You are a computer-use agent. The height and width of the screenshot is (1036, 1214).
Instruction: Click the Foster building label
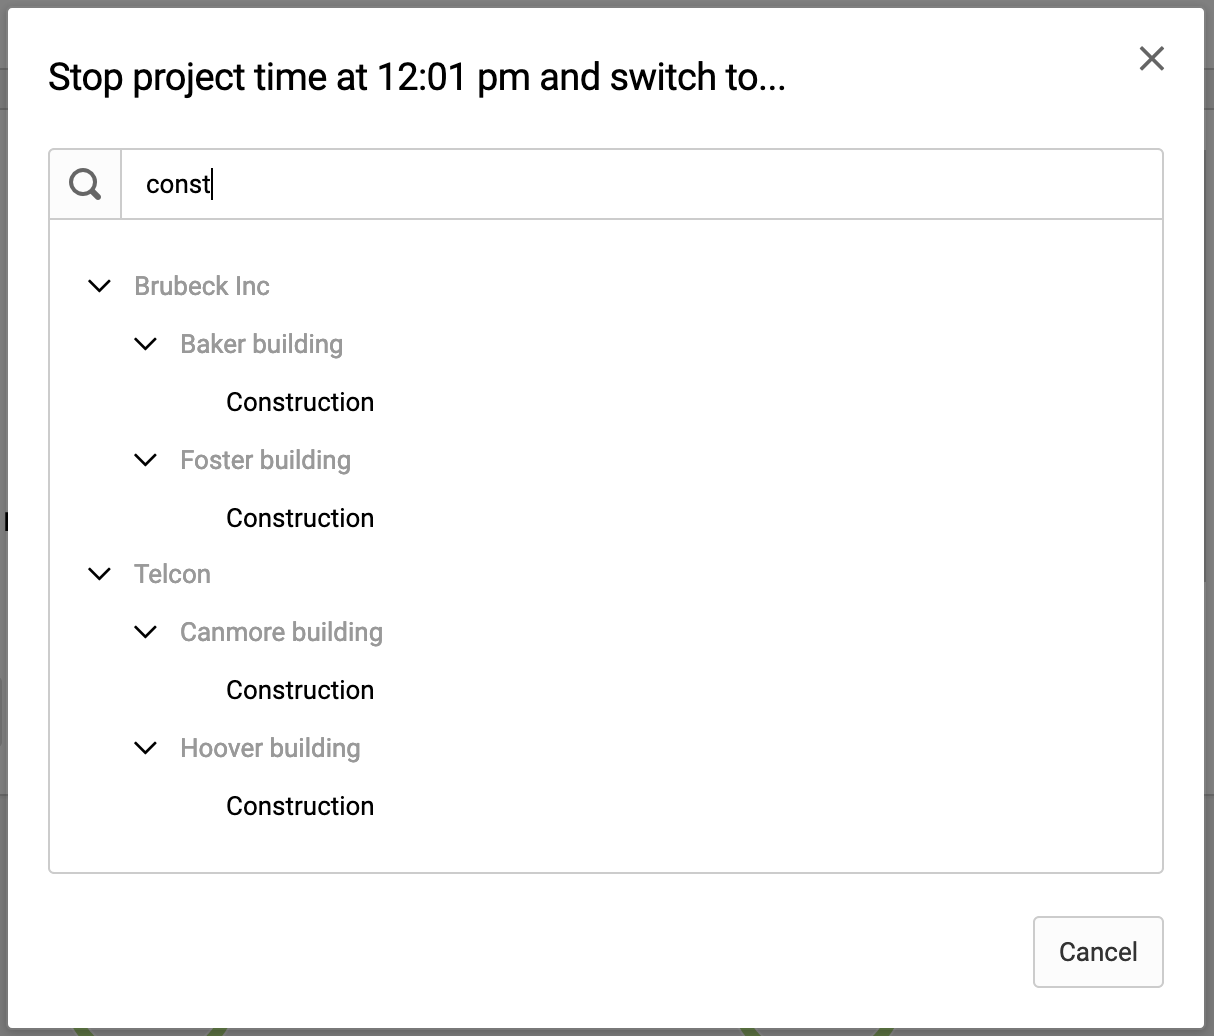[x=266, y=460]
